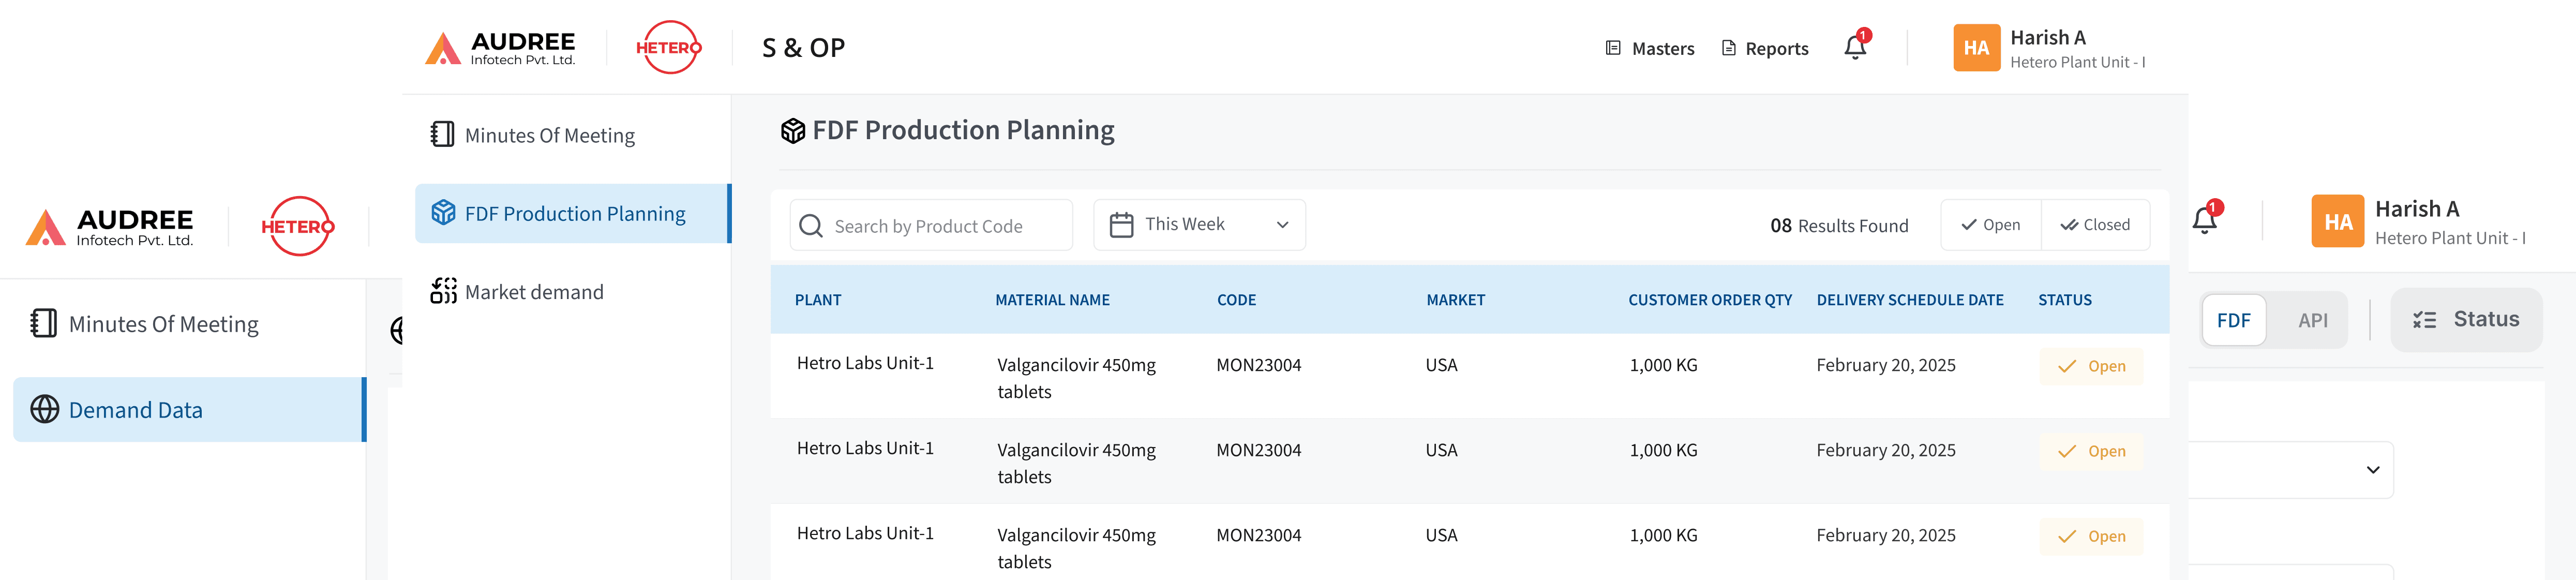Click the notification bell in the right panel
Viewport: 2576px width, 580px height.
2205,220
